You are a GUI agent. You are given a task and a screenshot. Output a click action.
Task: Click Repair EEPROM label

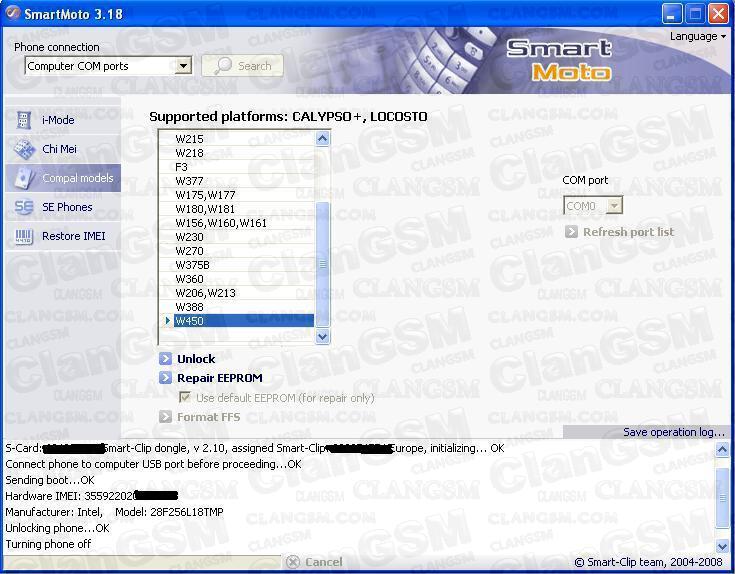coord(219,378)
